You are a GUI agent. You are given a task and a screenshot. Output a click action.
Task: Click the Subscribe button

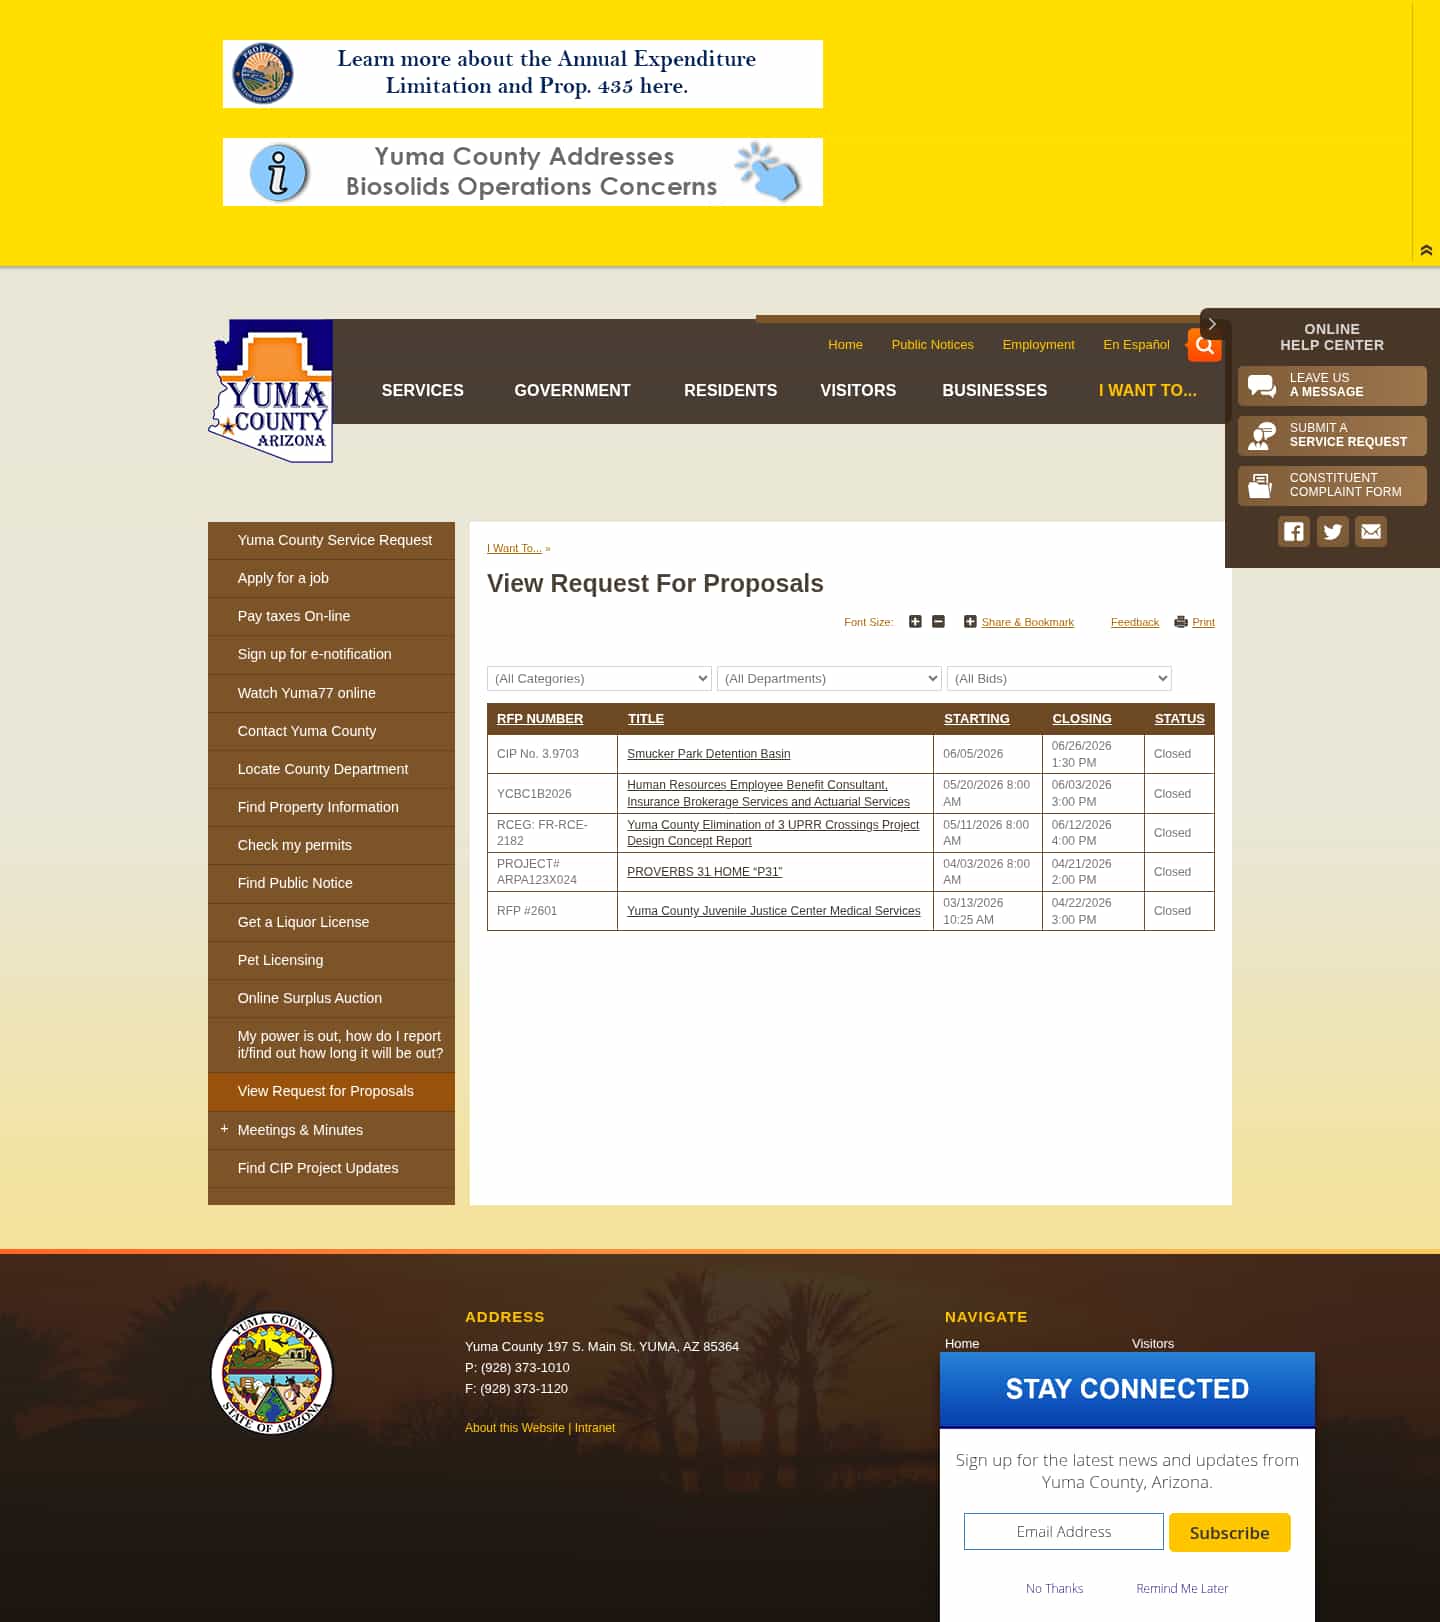point(1229,1532)
